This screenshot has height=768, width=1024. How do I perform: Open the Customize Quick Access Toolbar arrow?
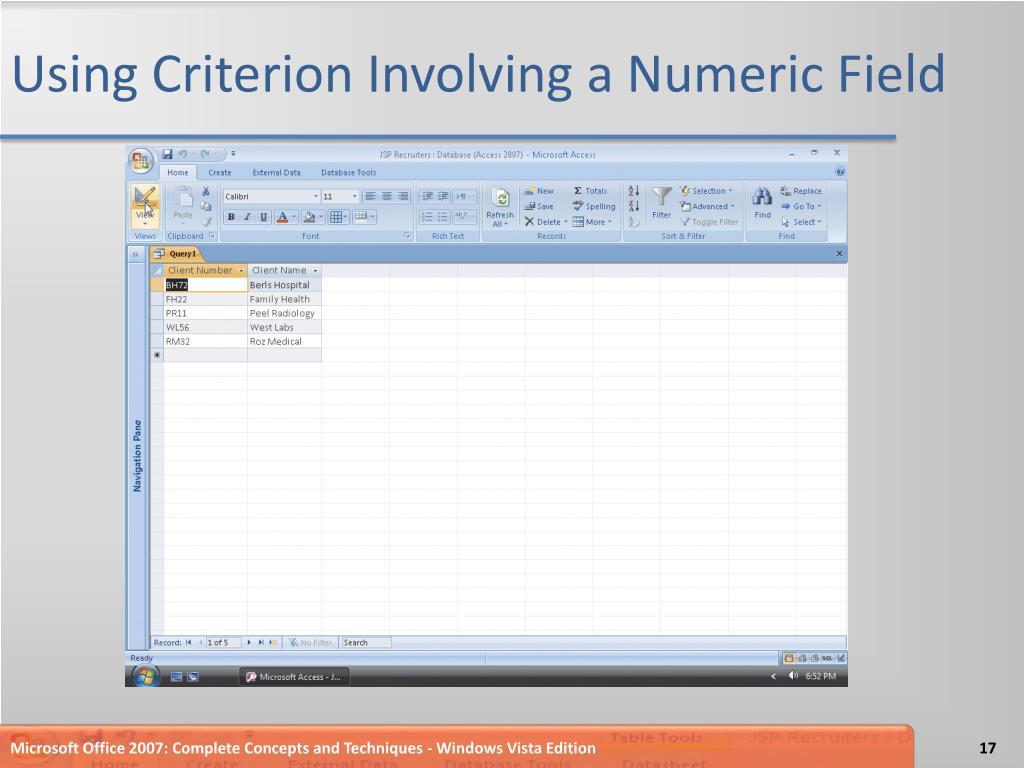(x=233, y=154)
